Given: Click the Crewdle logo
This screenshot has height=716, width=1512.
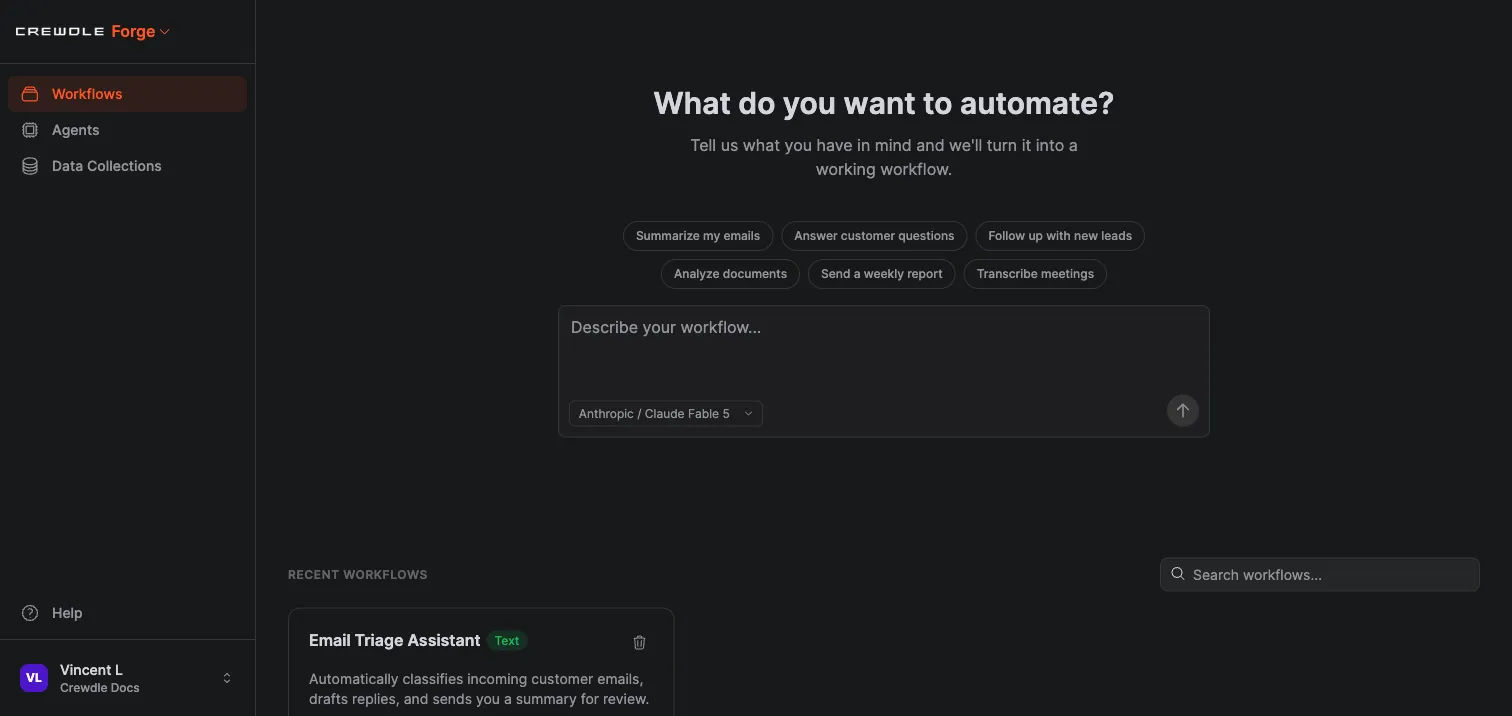Looking at the screenshot, I should (x=60, y=32).
